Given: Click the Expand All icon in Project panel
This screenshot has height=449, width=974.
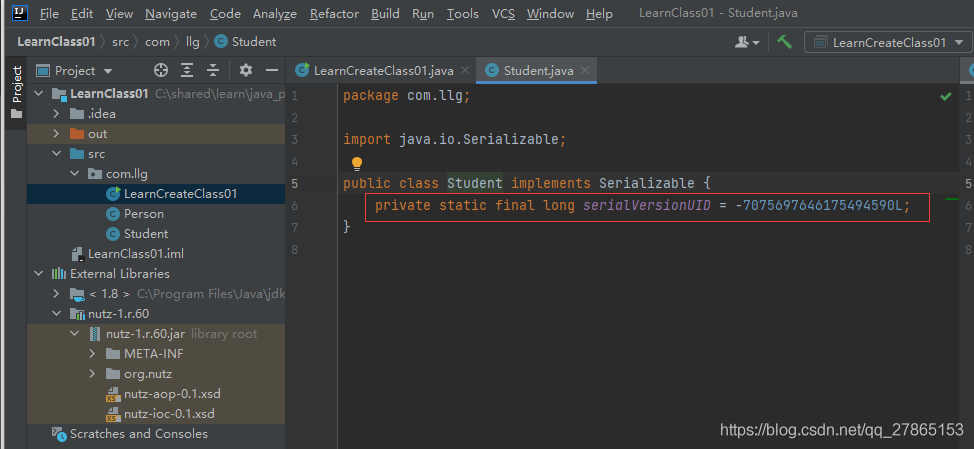Looking at the screenshot, I should pyautogui.click(x=187, y=70).
